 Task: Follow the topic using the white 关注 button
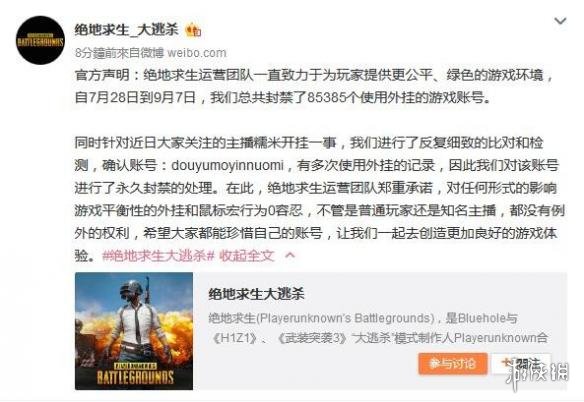click(x=521, y=363)
